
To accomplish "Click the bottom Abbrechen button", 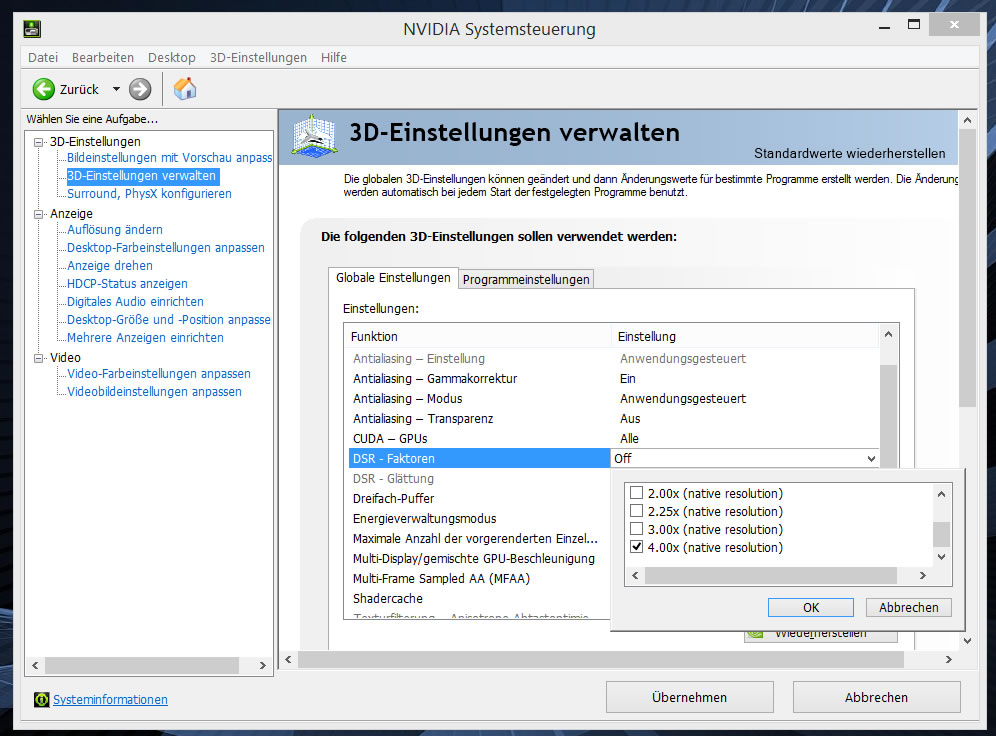I will pyautogui.click(x=876, y=697).
